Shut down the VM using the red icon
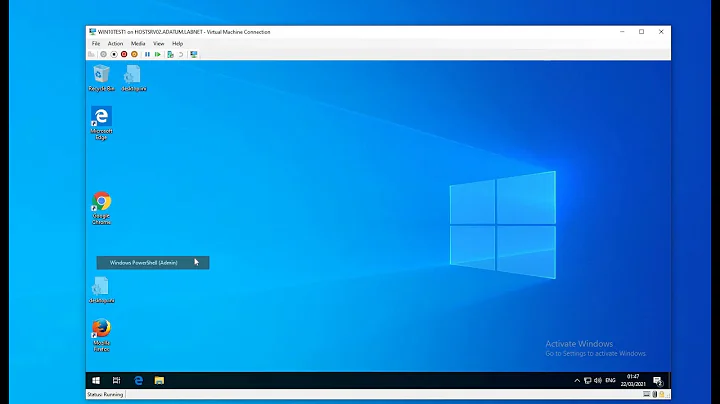The image size is (720, 404). (124, 54)
